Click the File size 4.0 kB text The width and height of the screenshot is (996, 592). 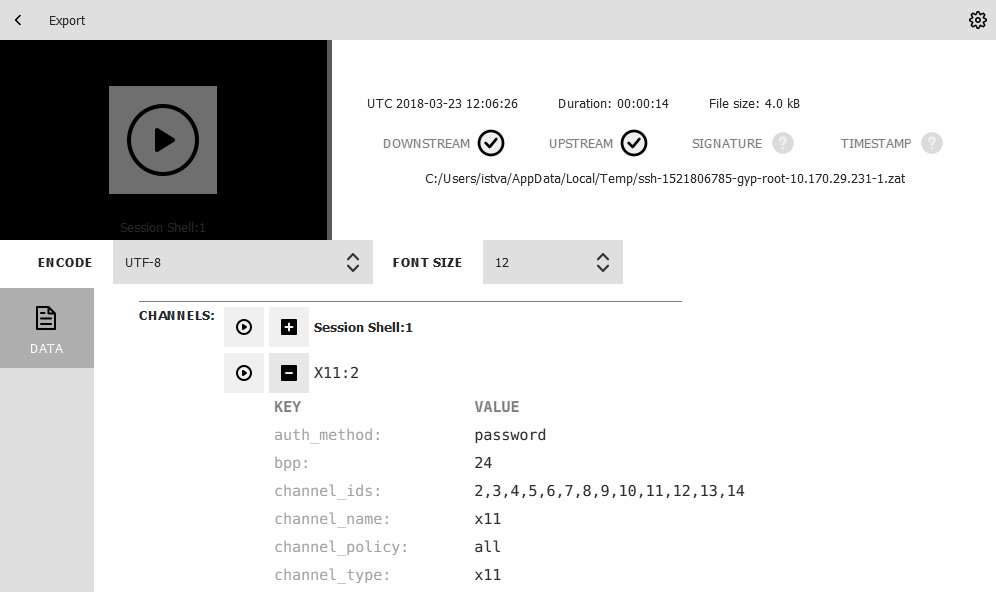click(x=754, y=104)
